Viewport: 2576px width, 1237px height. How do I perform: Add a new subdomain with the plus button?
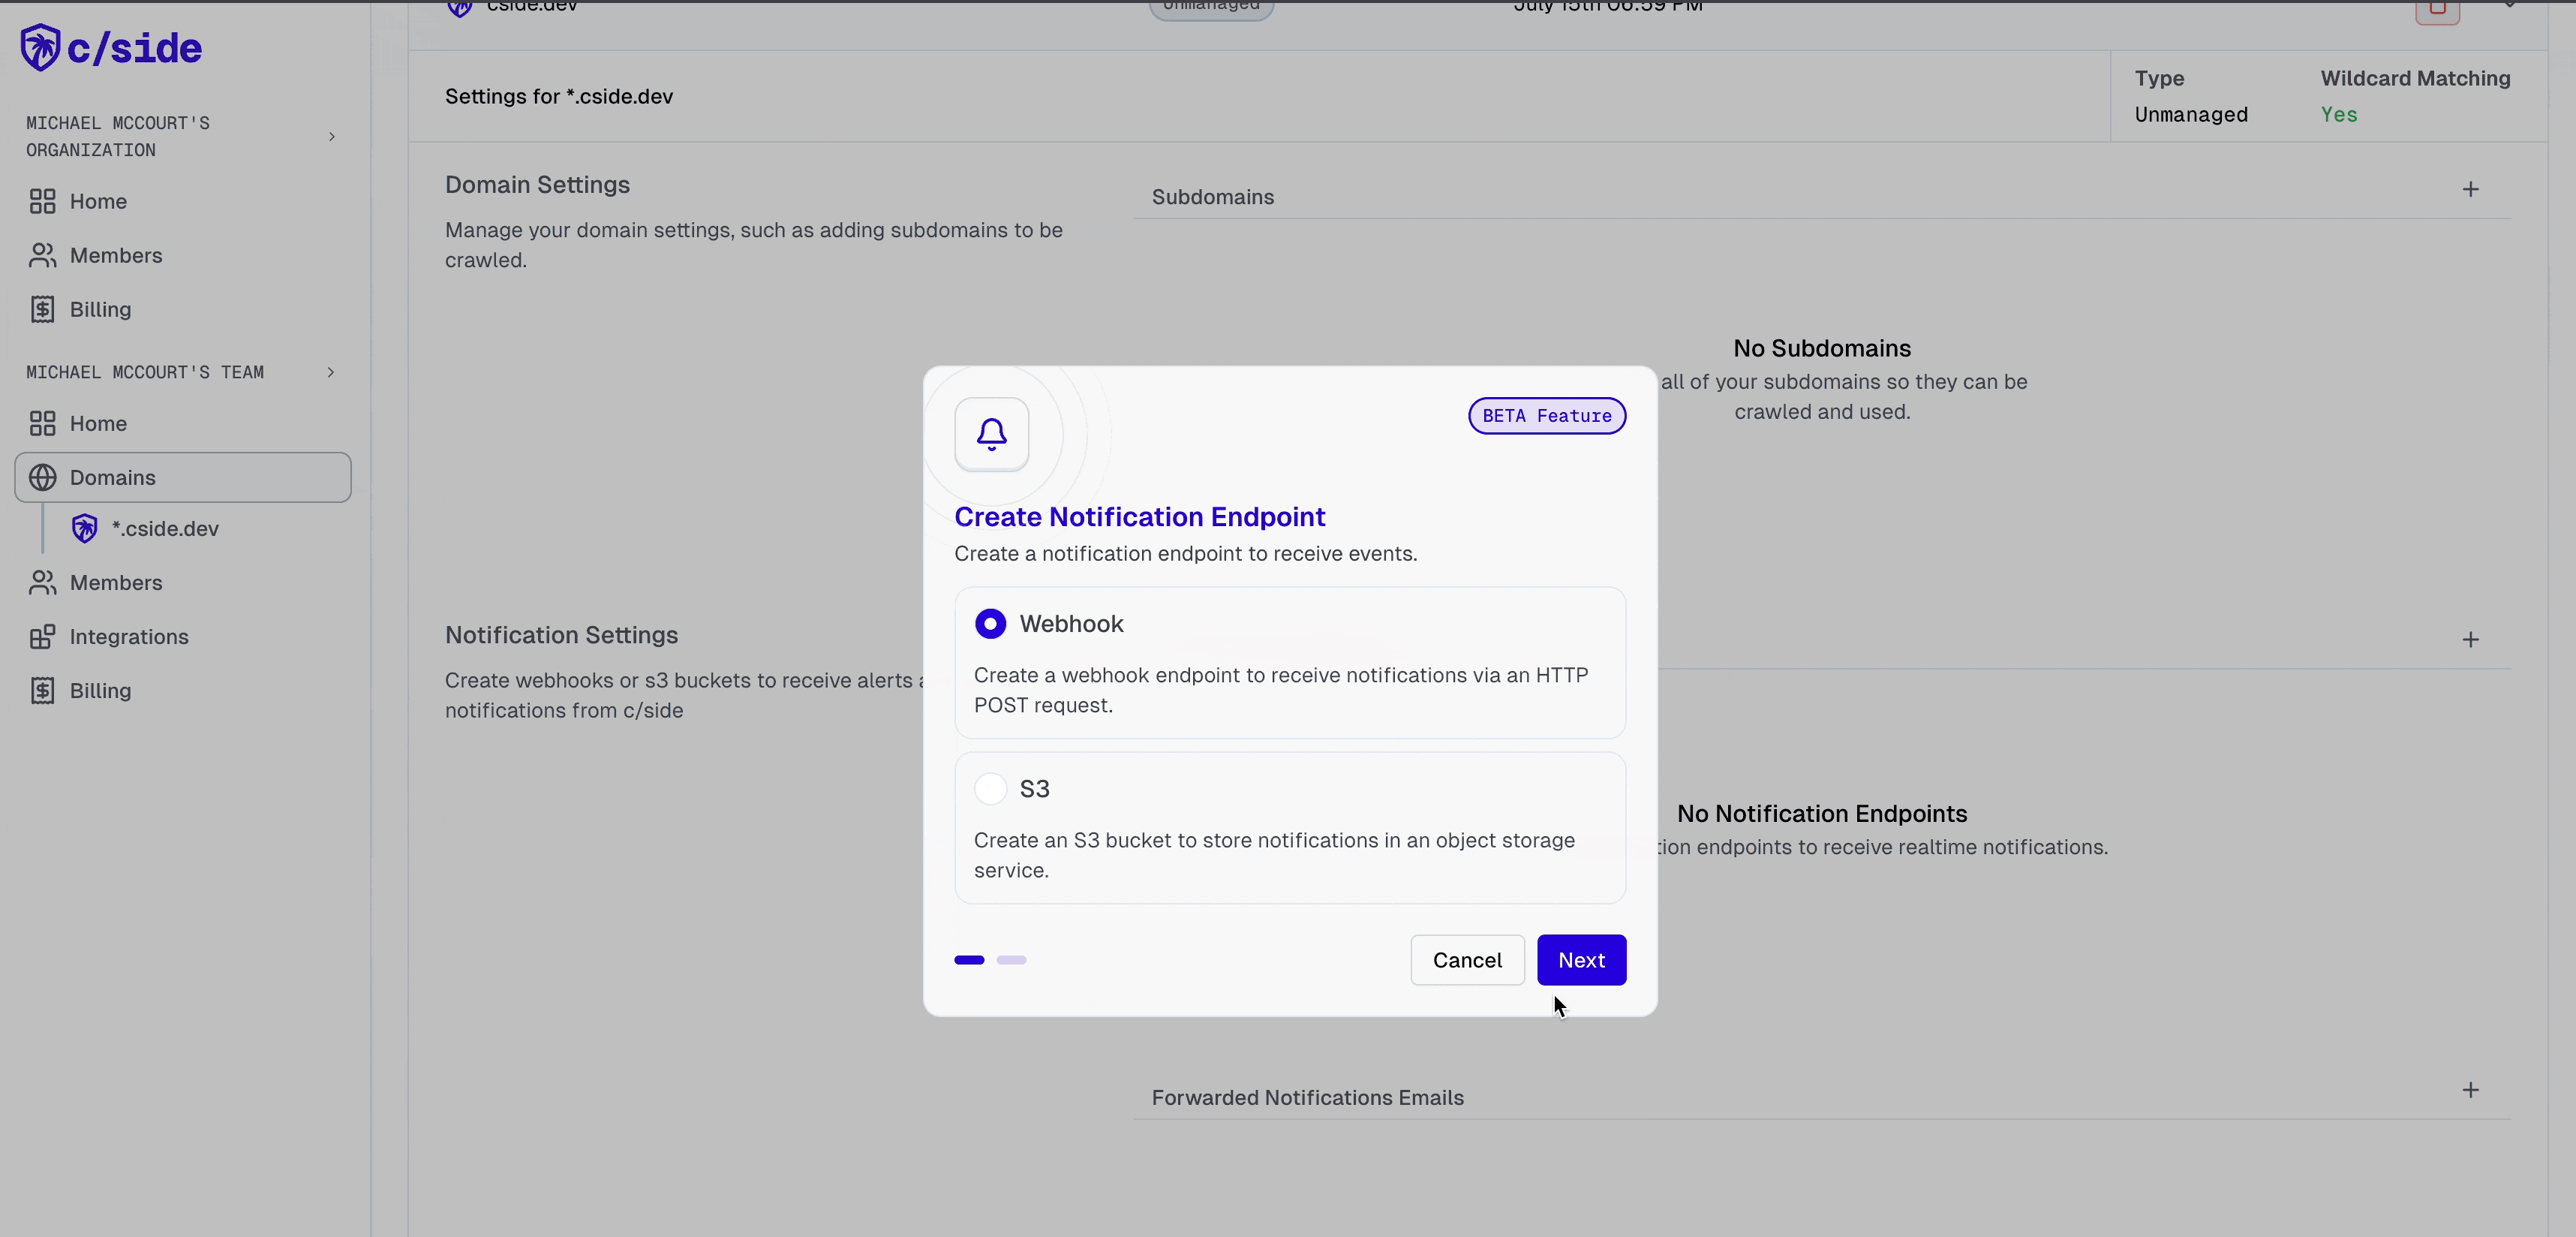pyautogui.click(x=2471, y=189)
